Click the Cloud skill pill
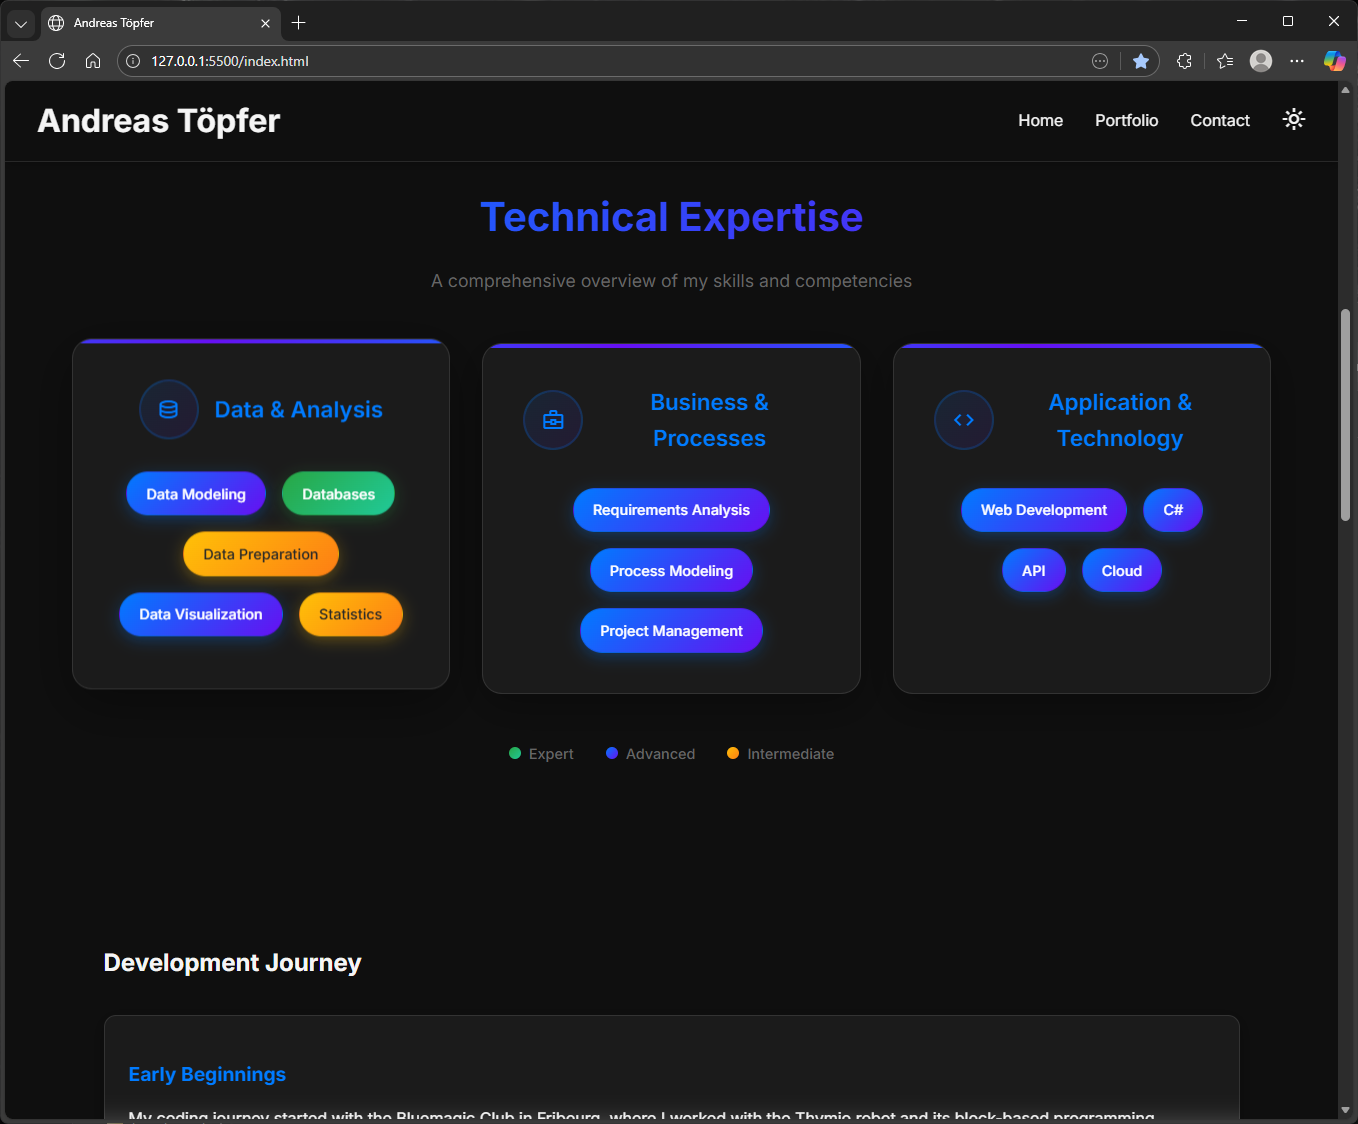This screenshot has width=1358, height=1124. tap(1122, 571)
